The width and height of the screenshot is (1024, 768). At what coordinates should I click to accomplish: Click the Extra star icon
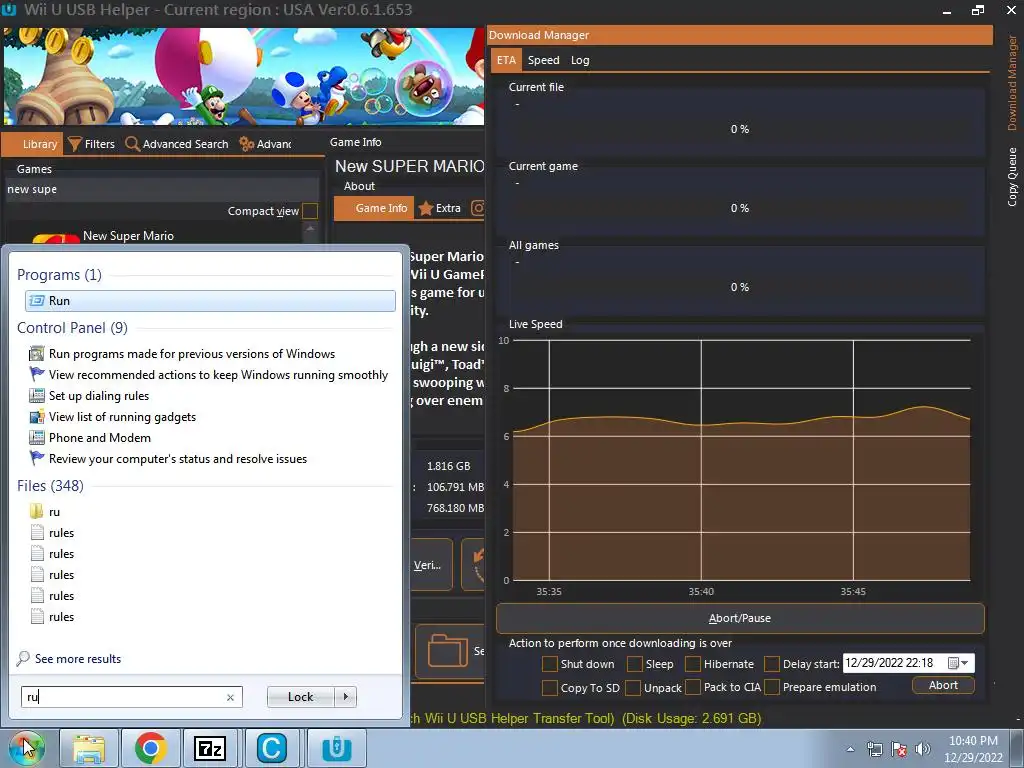click(426, 208)
